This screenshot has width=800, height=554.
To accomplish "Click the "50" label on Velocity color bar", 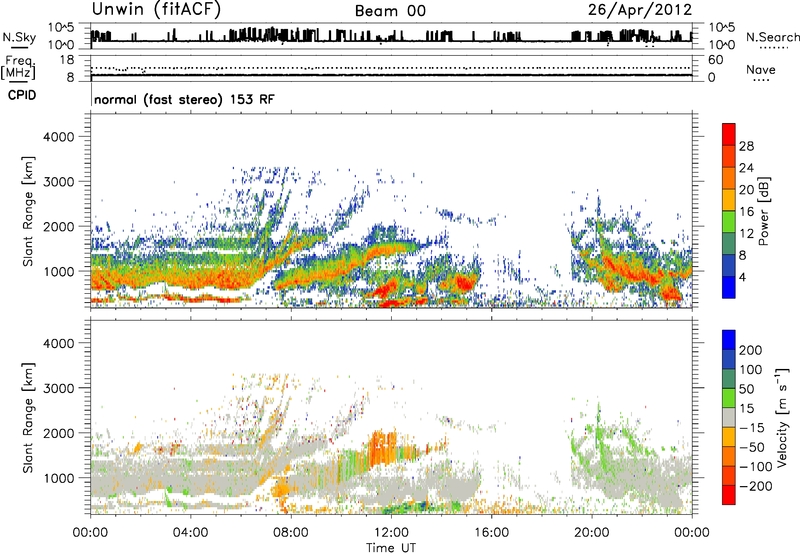I will (746, 389).
